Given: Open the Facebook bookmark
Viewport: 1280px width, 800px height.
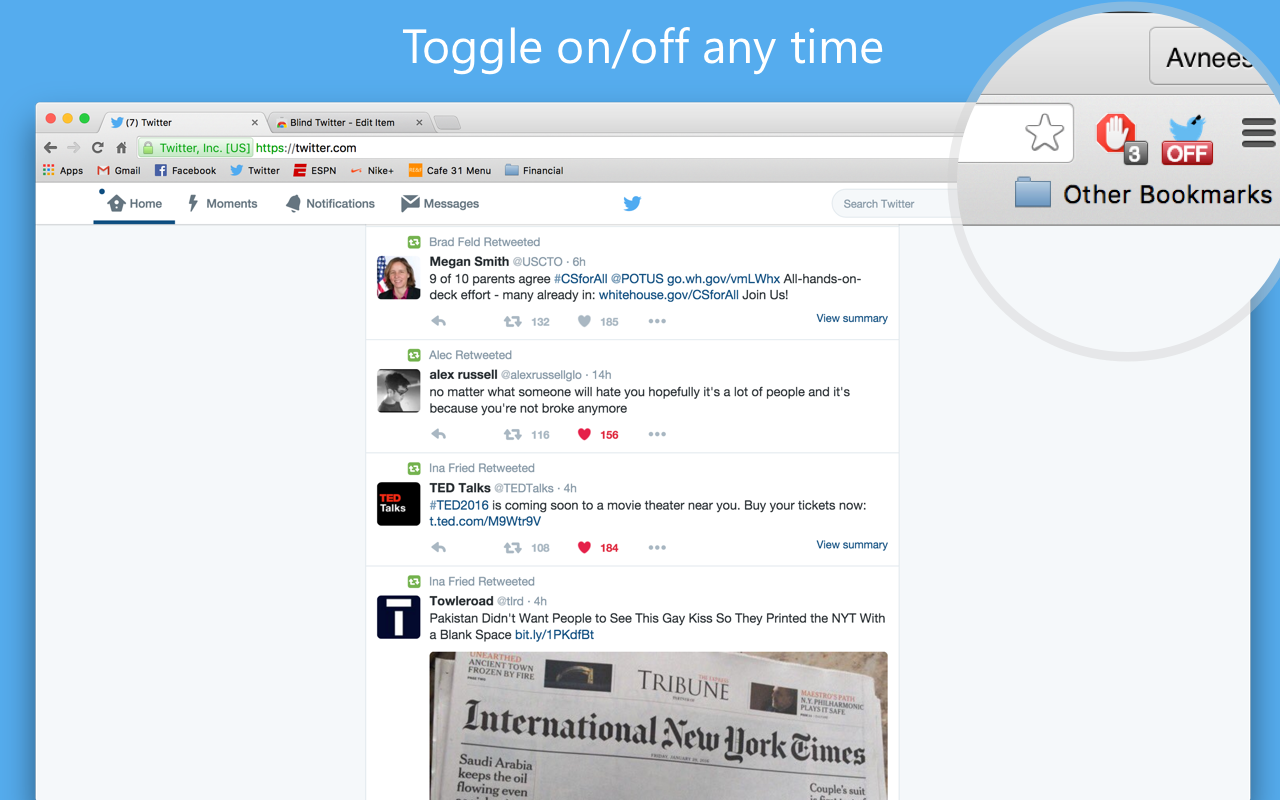Looking at the screenshot, I should click(x=185, y=170).
